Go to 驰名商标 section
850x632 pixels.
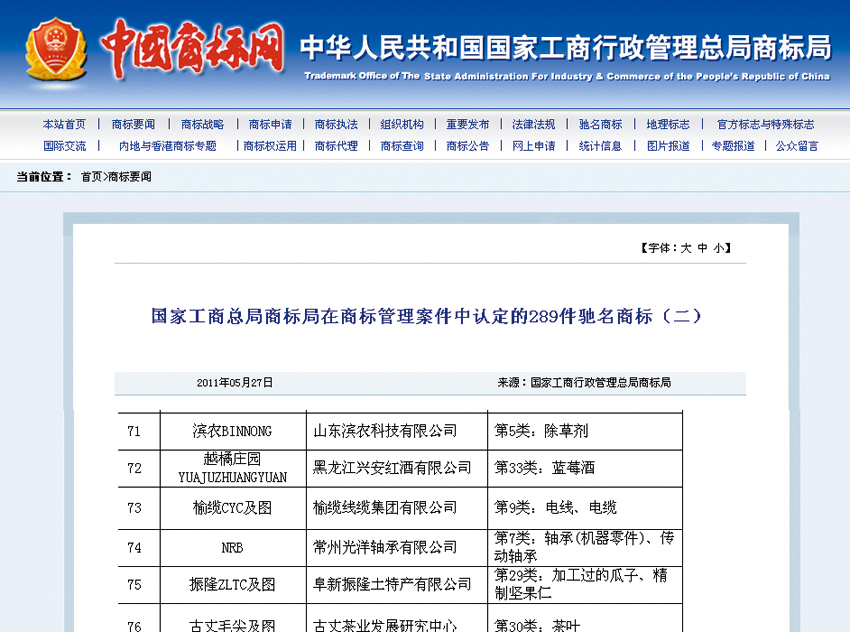[601, 124]
